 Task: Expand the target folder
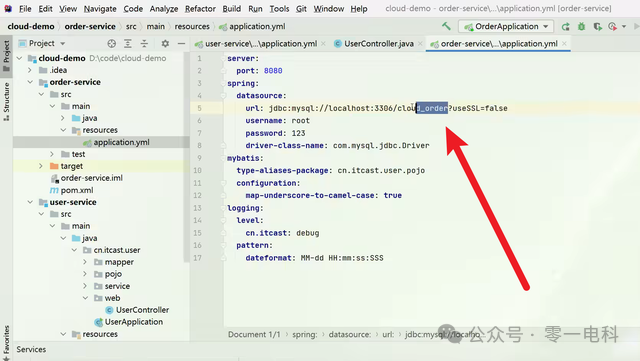point(41,166)
